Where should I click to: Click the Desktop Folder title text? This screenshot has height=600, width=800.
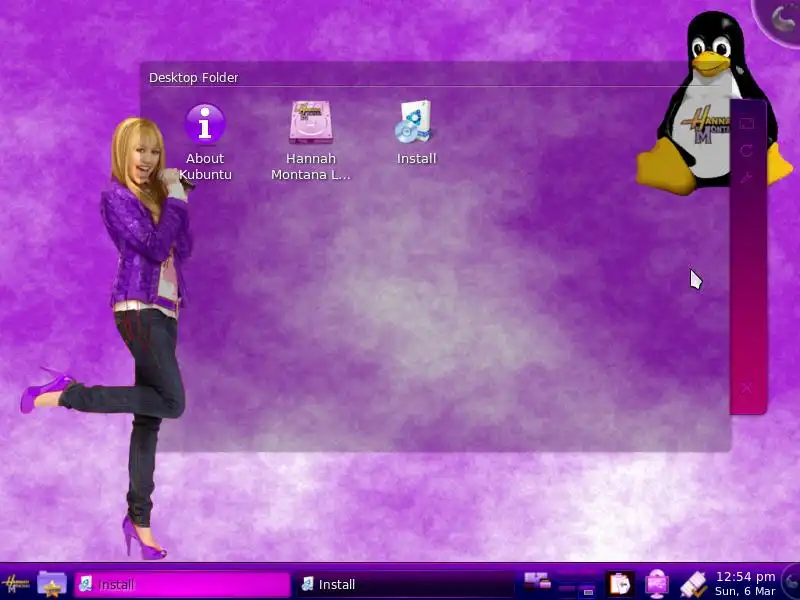click(193, 78)
